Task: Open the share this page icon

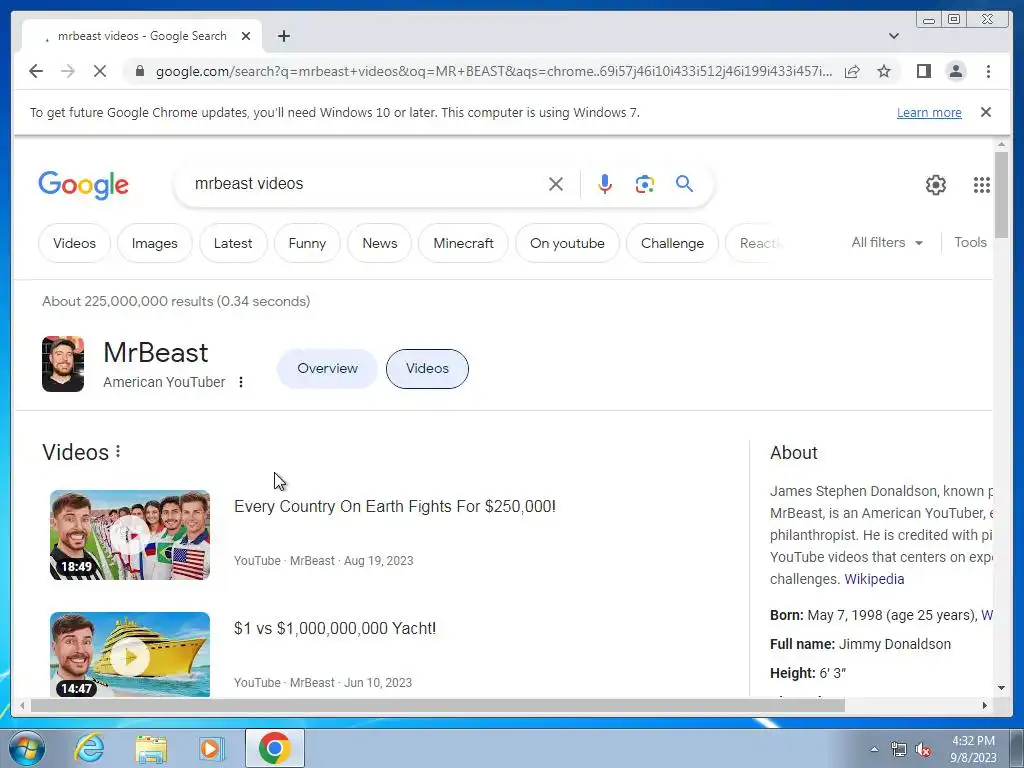Action: pyautogui.click(x=852, y=71)
